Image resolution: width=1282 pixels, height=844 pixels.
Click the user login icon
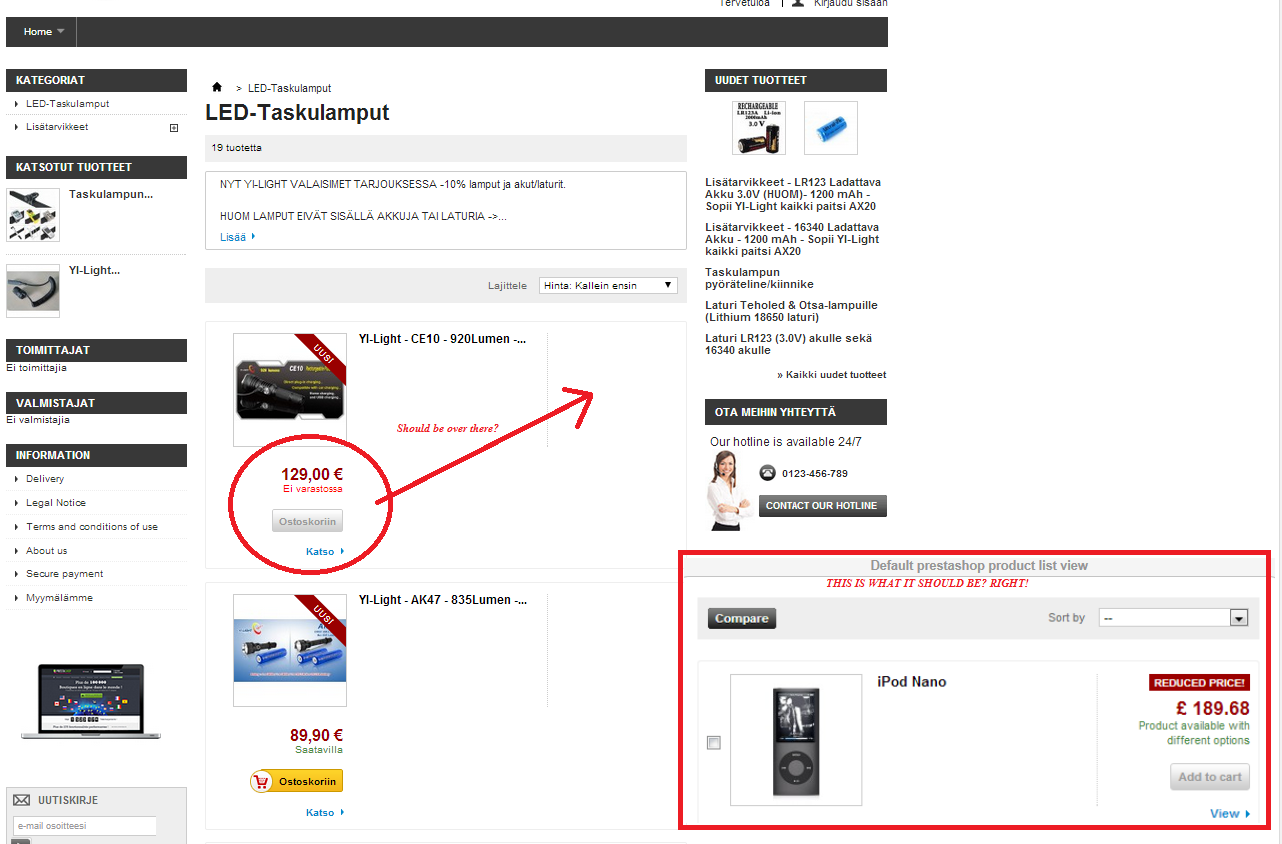point(798,3)
